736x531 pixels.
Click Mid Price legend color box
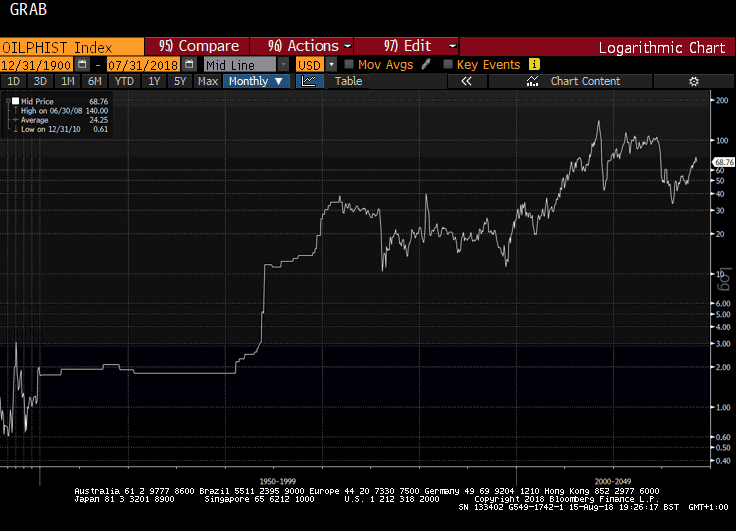[15, 101]
